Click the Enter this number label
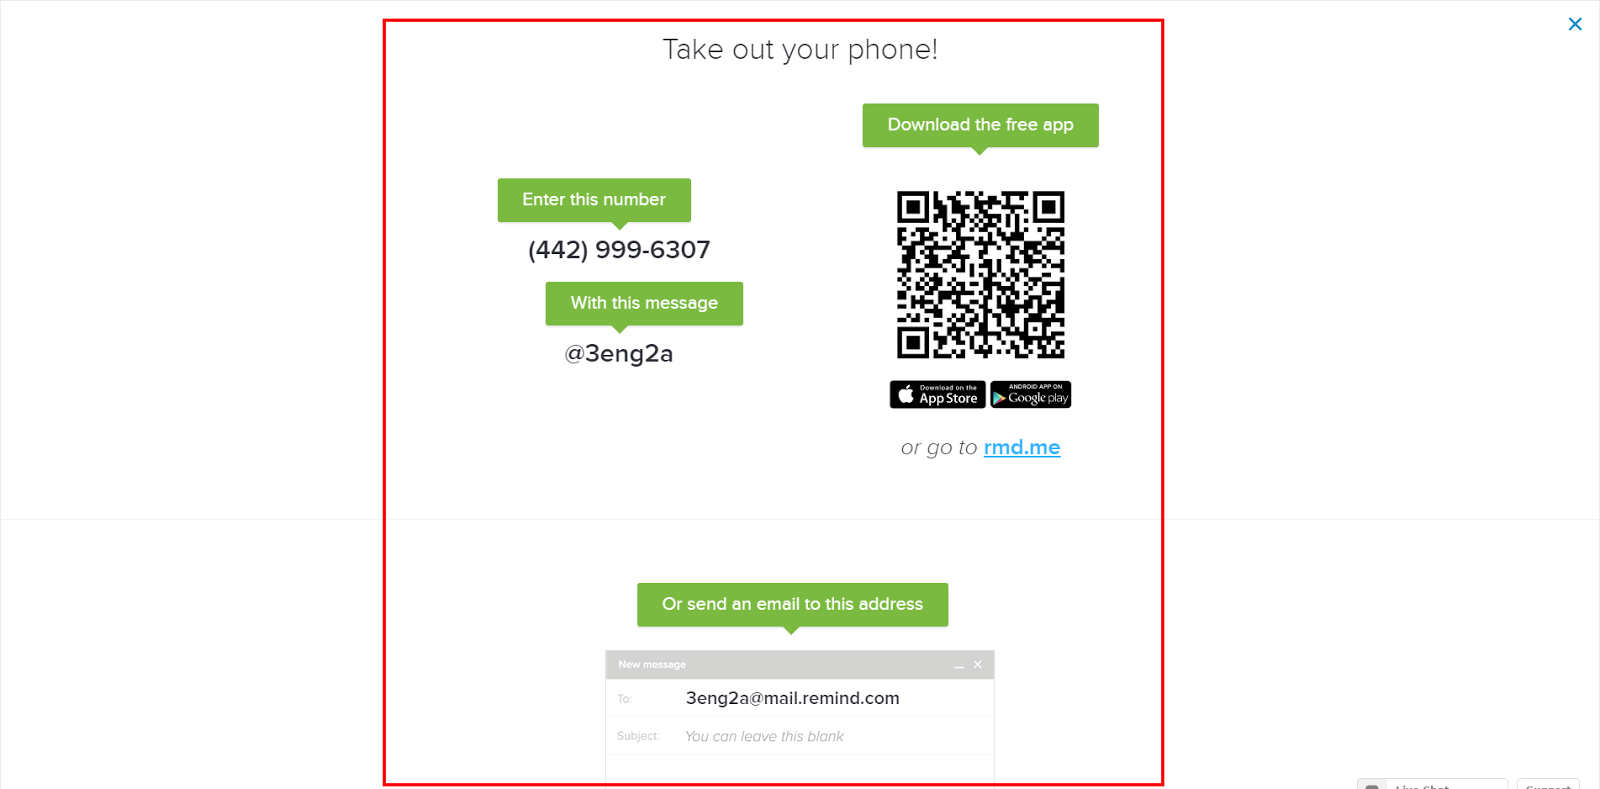The image size is (1600, 789). point(594,200)
